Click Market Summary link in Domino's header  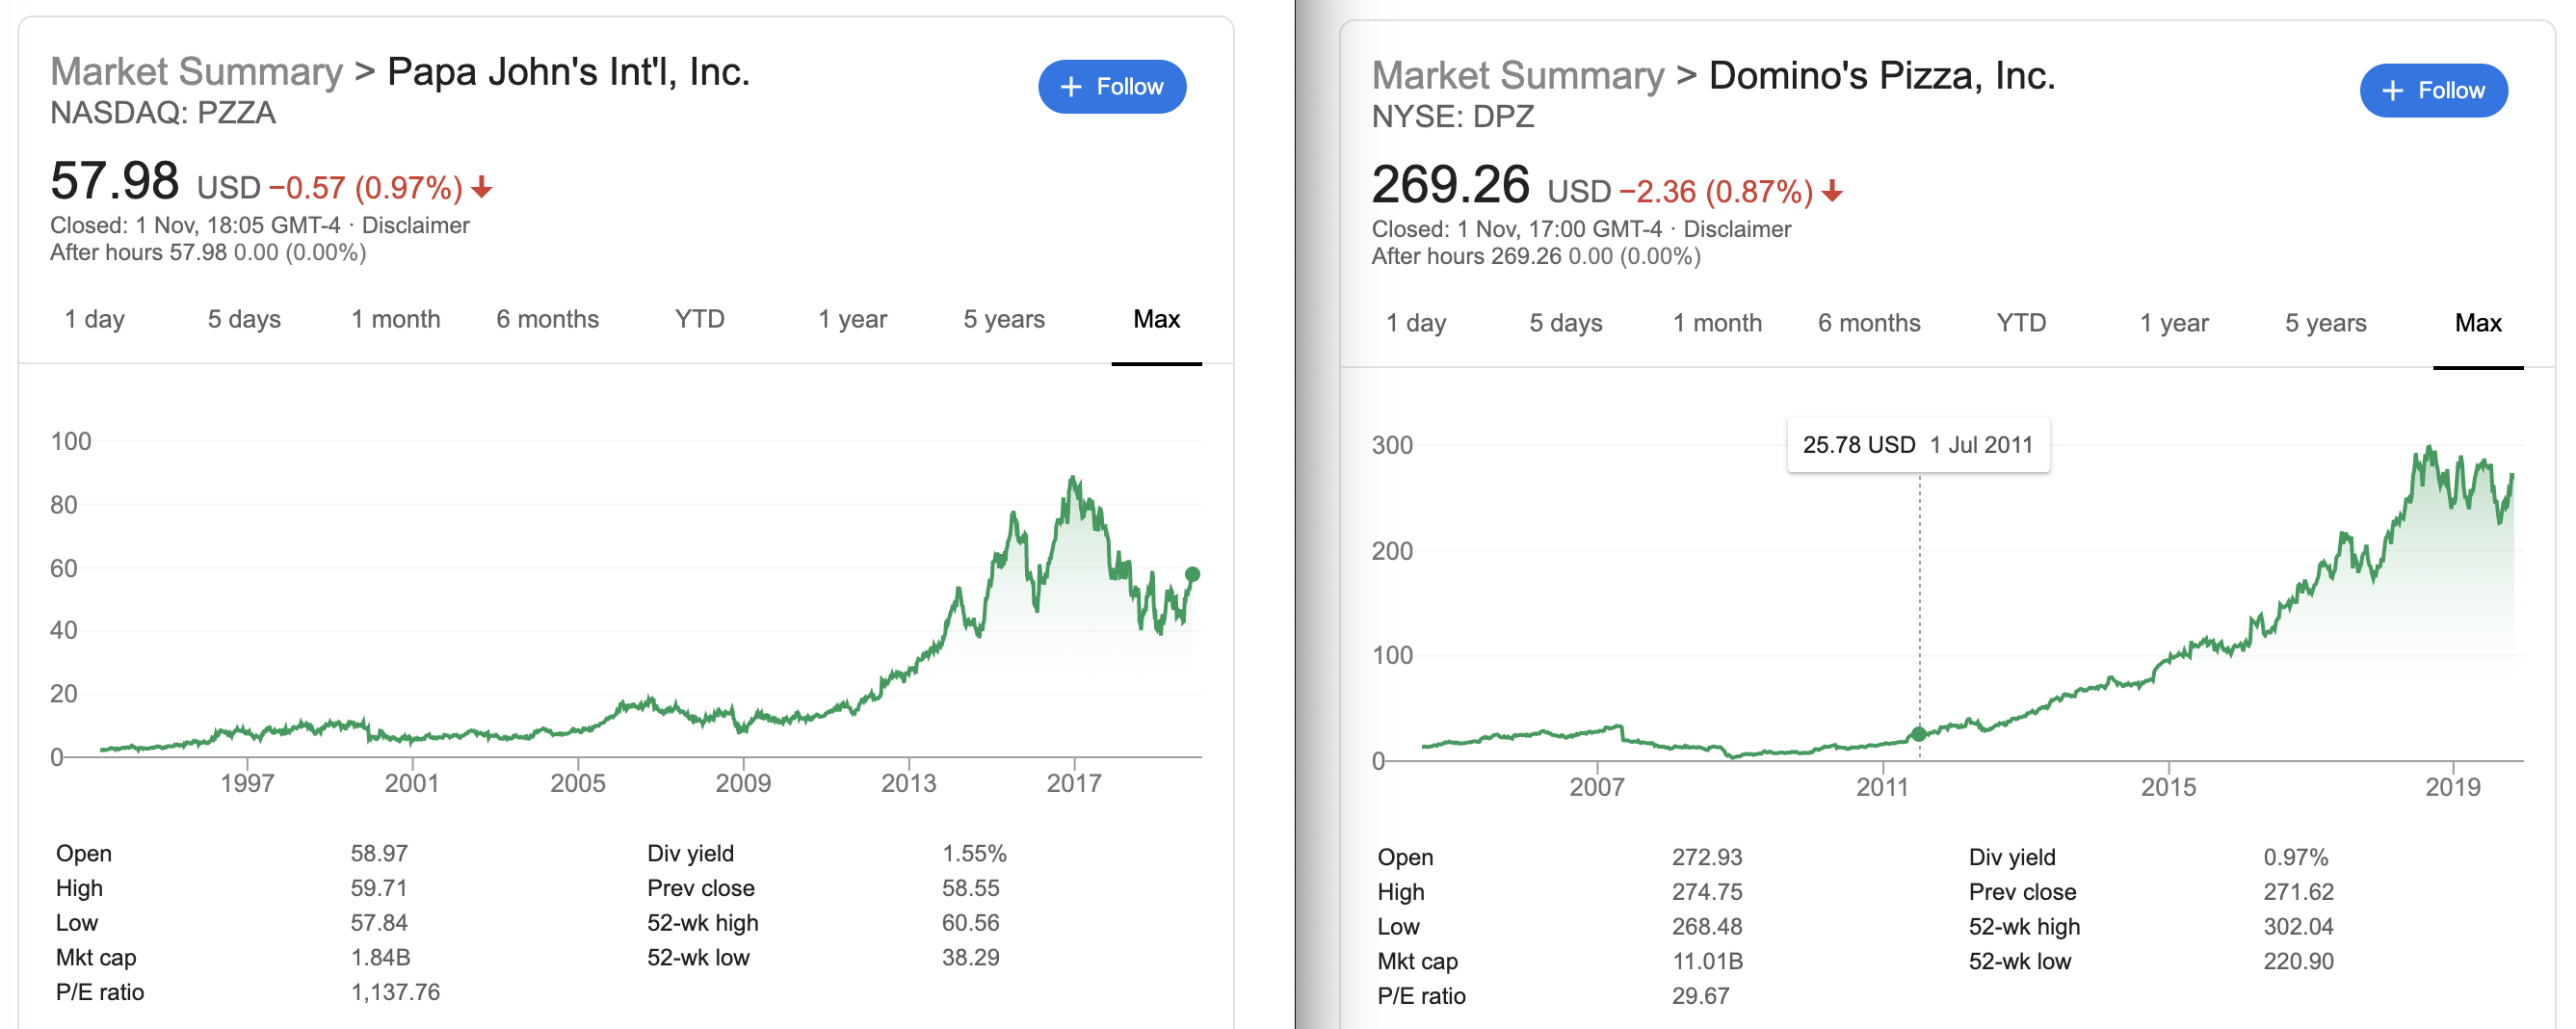click(1517, 76)
